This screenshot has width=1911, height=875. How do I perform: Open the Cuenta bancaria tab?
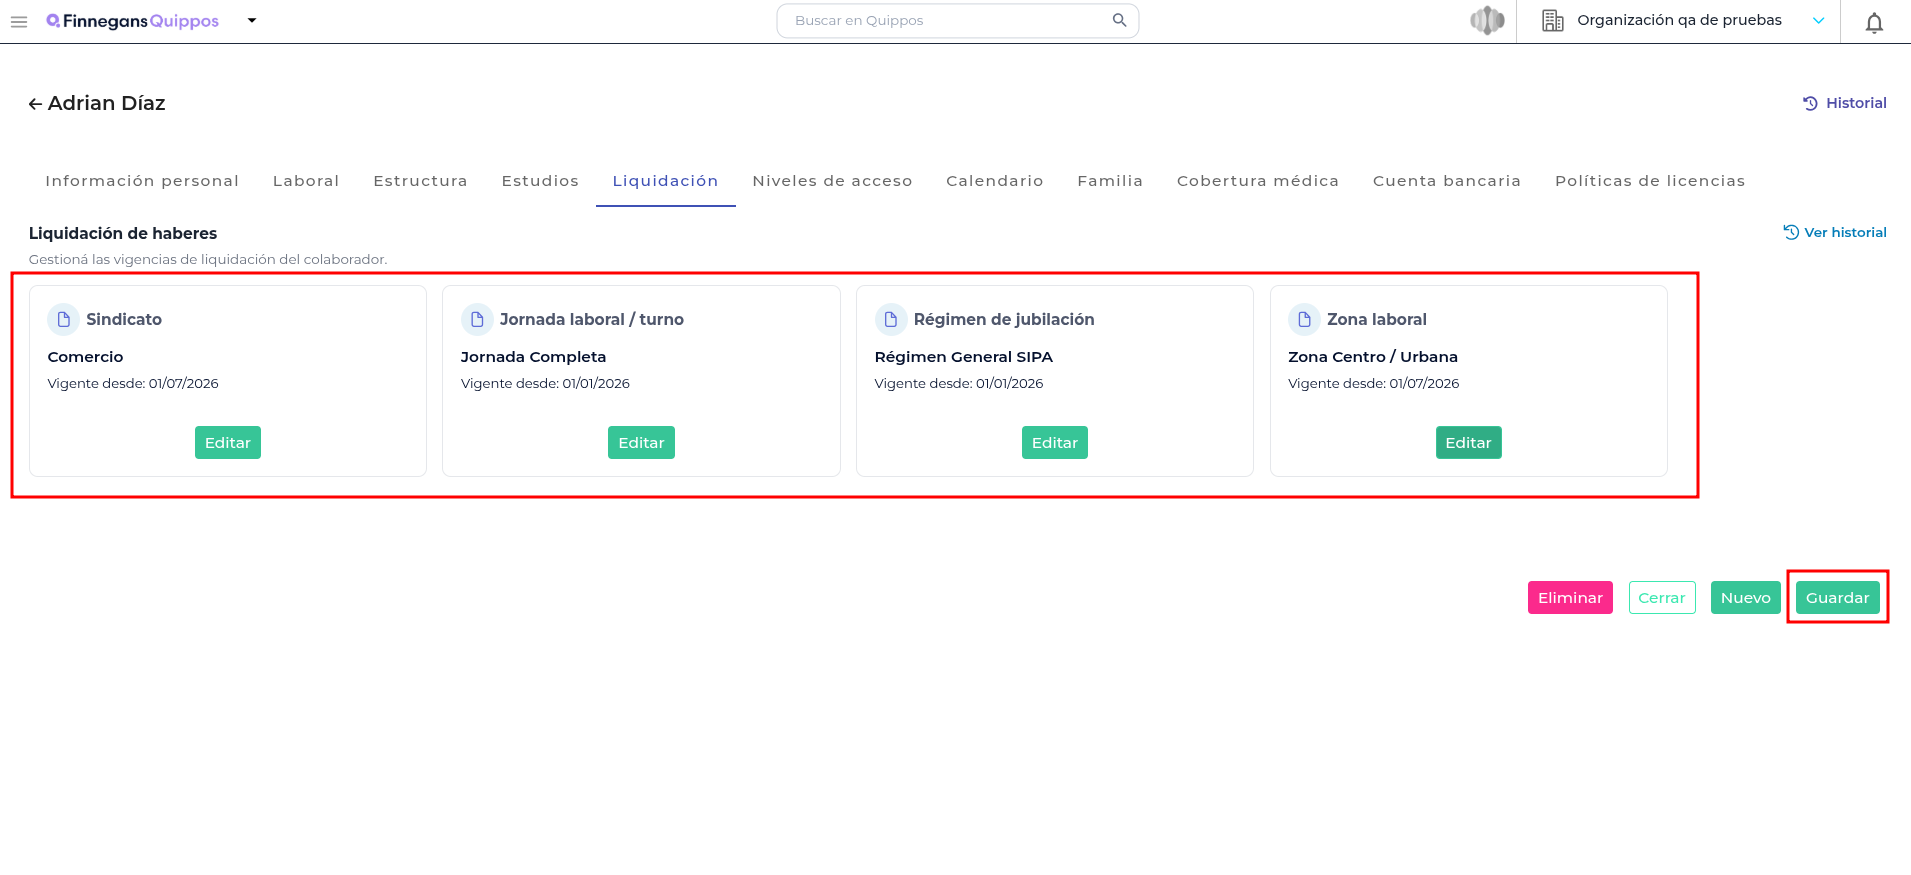point(1447,181)
